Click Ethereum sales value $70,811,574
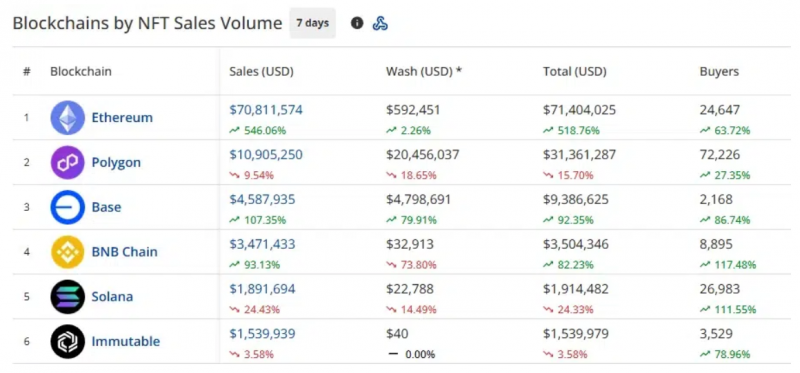 pos(266,110)
